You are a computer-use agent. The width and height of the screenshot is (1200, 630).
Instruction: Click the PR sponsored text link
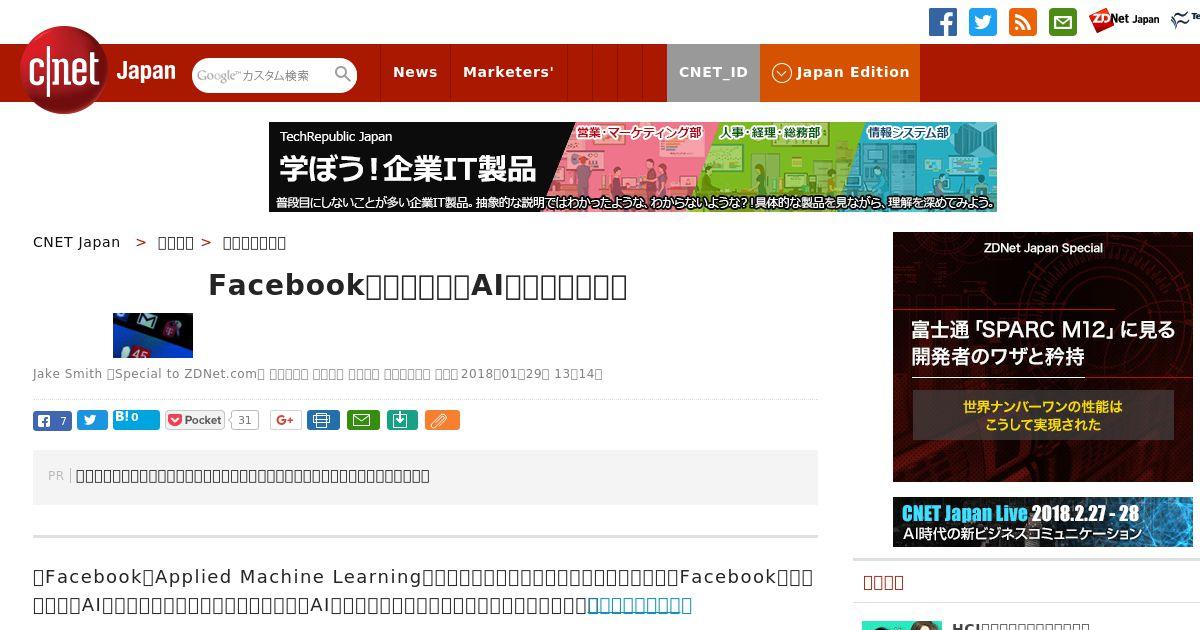(253, 476)
